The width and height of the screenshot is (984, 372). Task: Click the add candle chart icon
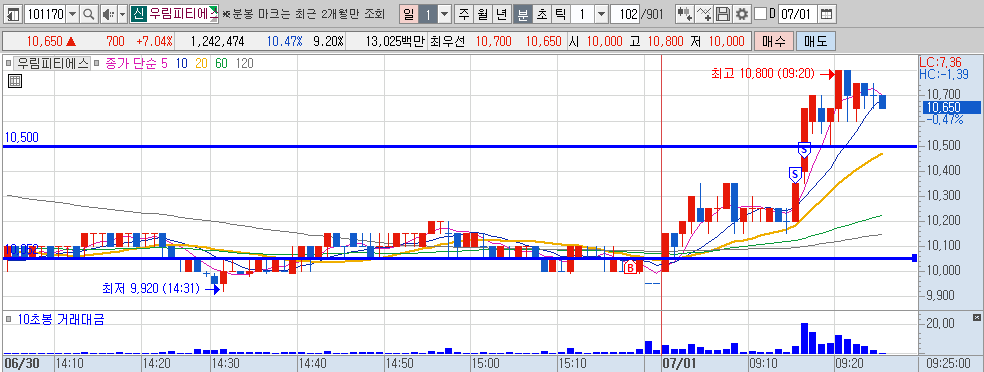tap(685, 13)
